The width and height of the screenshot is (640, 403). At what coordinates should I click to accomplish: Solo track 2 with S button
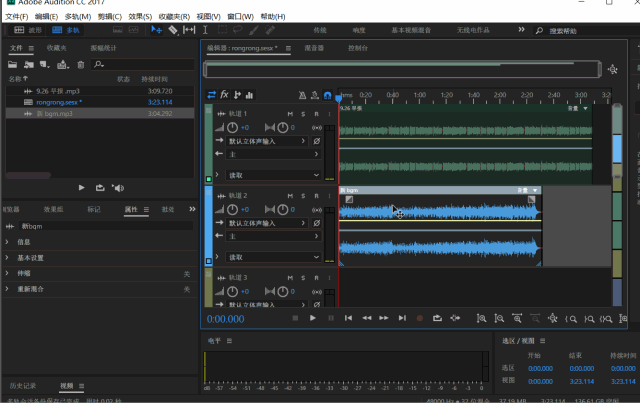tap(303, 196)
